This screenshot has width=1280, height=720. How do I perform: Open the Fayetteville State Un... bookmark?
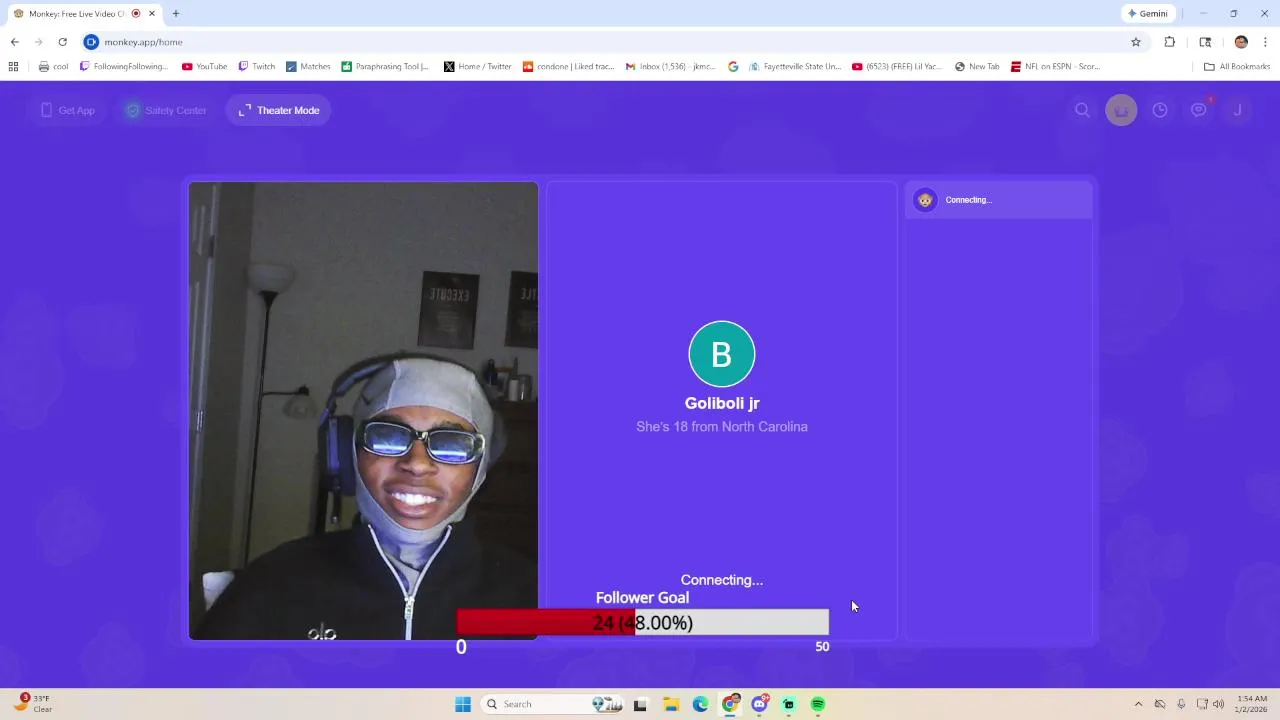(x=795, y=67)
